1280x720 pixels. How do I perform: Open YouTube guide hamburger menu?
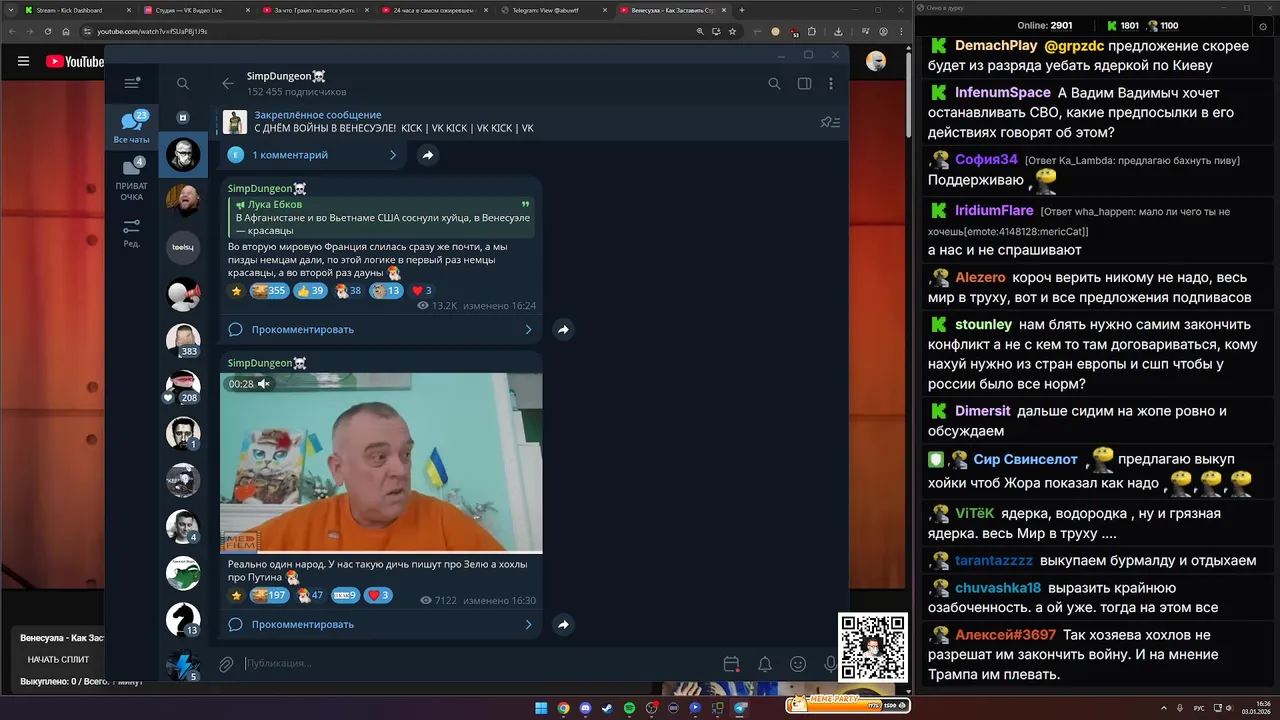coord(23,61)
